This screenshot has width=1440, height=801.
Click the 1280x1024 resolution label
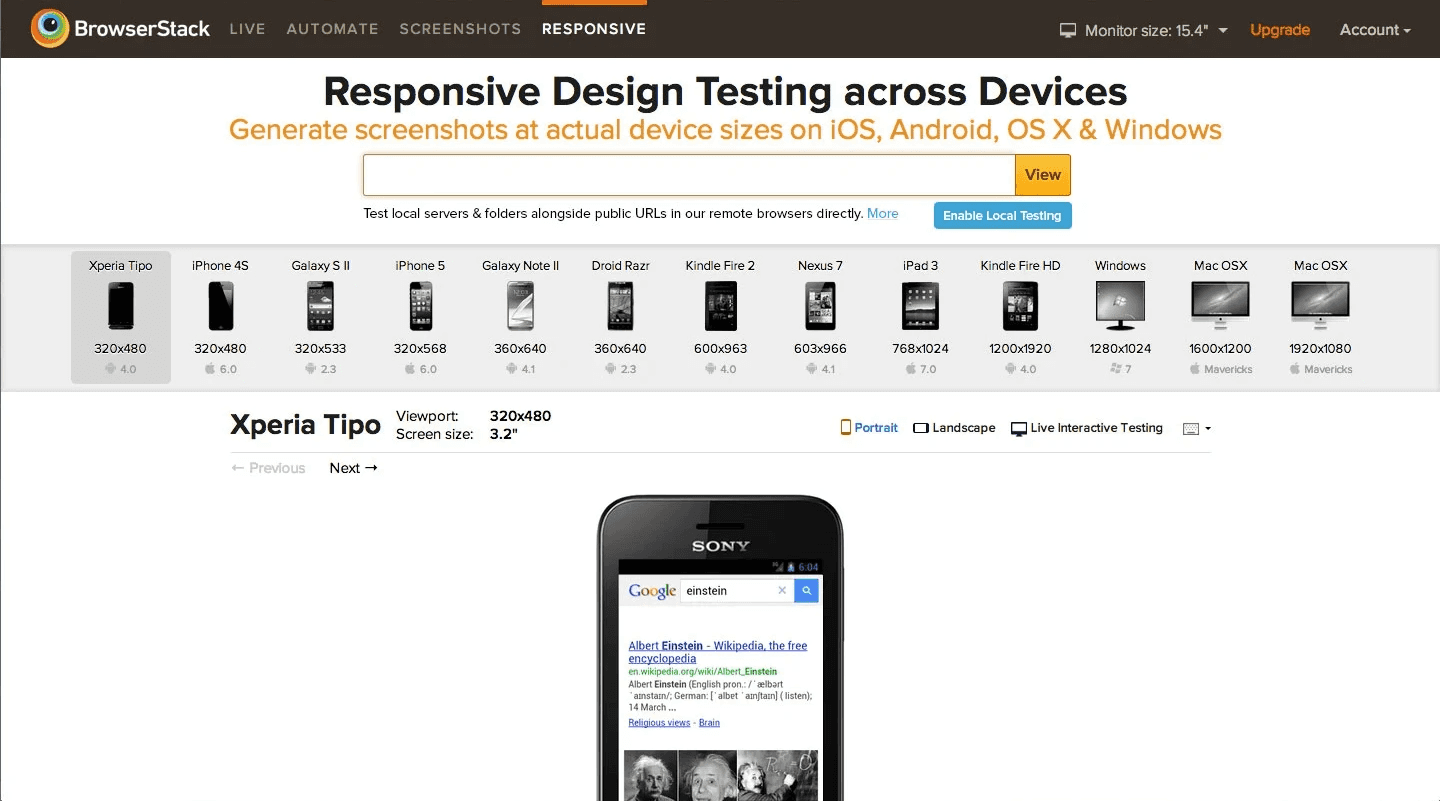pos(1120,349)
